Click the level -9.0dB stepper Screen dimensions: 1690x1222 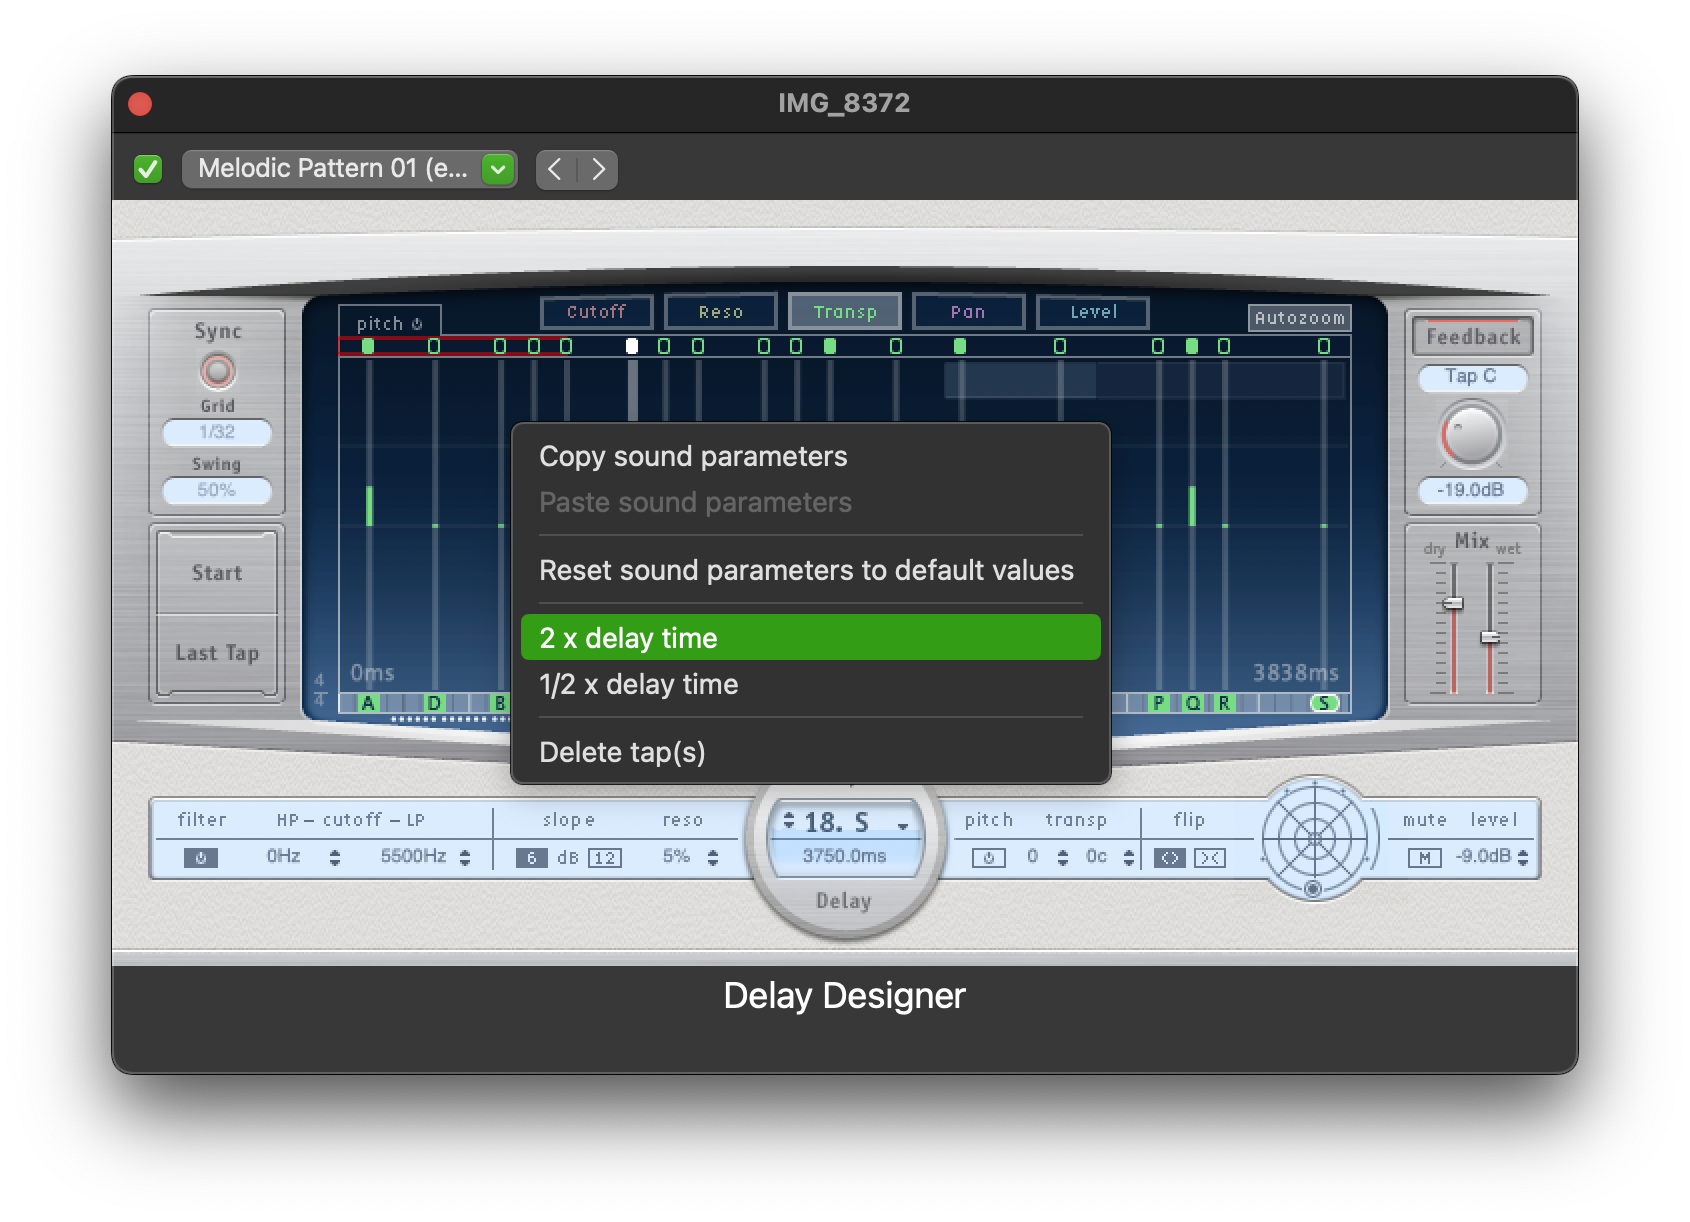click(x=1523, y=857)
